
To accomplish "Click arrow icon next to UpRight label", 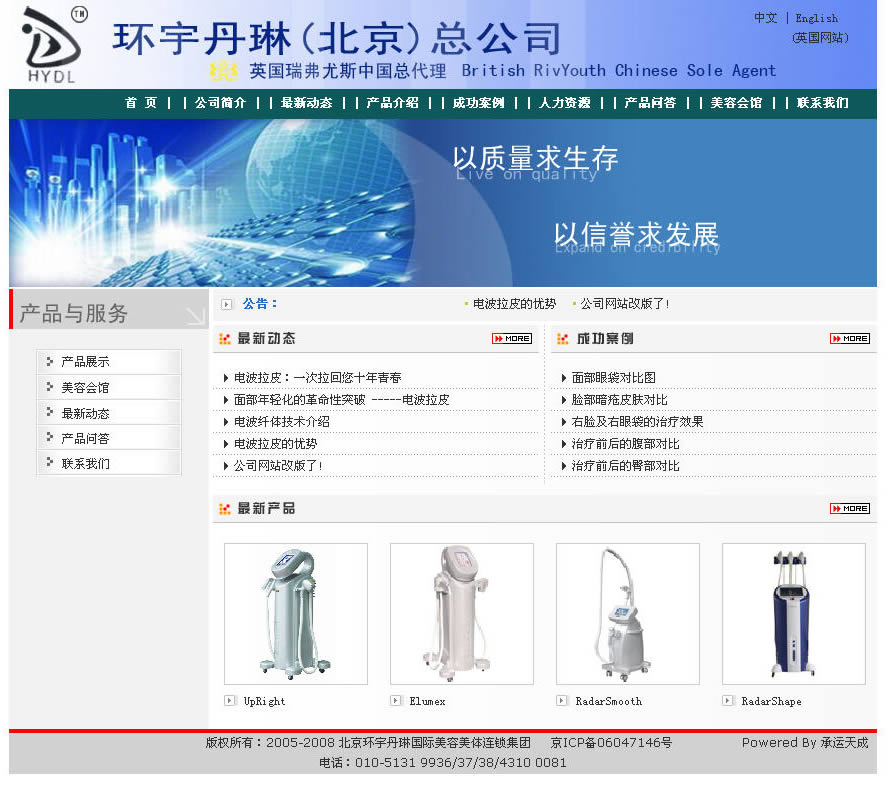I will click(x=229, y=701).
